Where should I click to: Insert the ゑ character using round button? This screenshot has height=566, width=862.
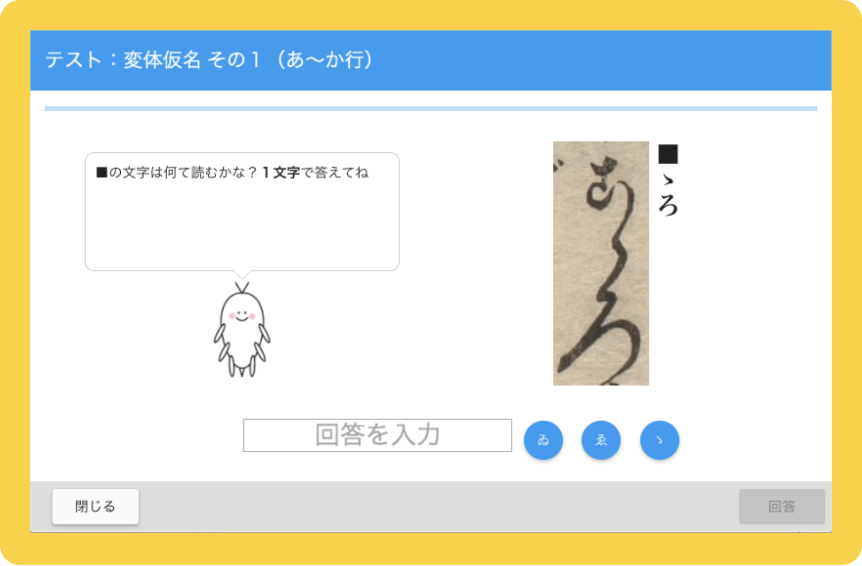click(x=601, y=440)
